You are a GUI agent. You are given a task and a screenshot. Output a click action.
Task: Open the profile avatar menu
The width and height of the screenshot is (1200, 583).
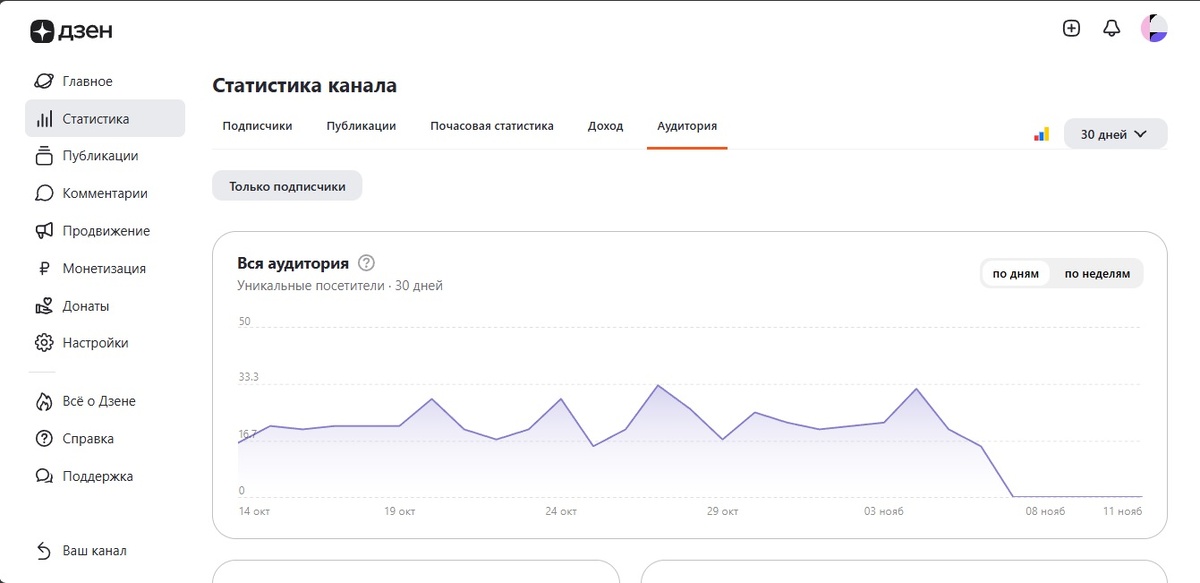[x=1154, y=28]
